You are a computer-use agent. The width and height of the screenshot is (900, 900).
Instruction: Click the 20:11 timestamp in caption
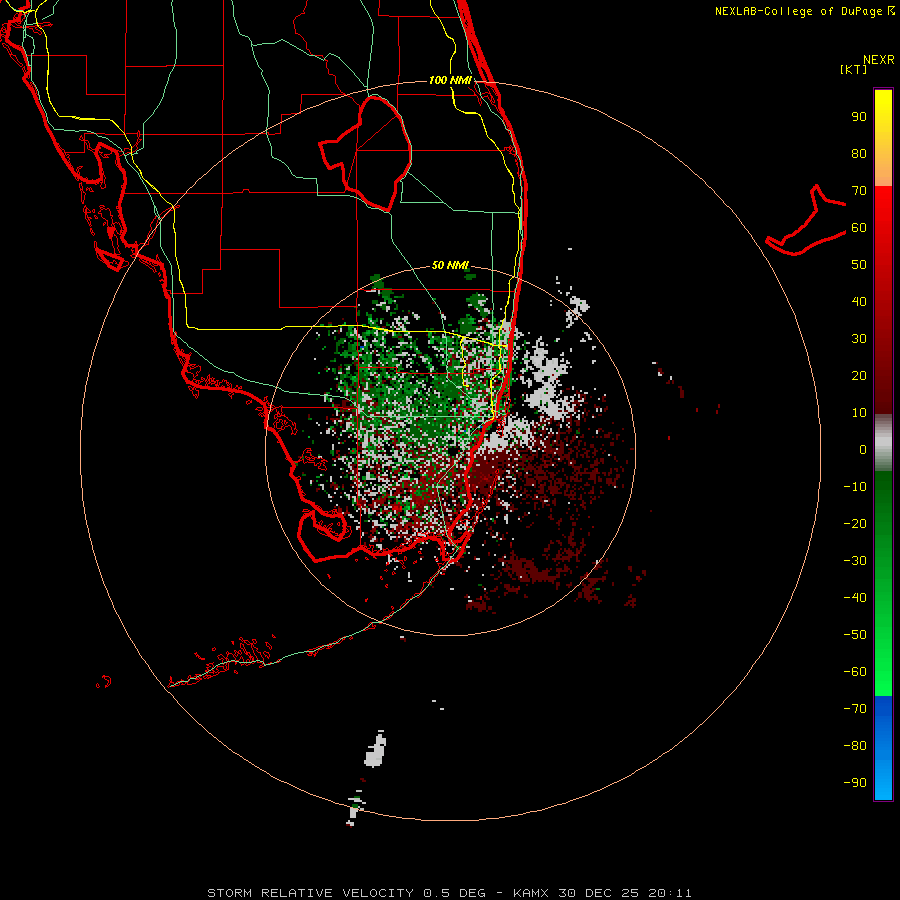[x=670, y=893]
